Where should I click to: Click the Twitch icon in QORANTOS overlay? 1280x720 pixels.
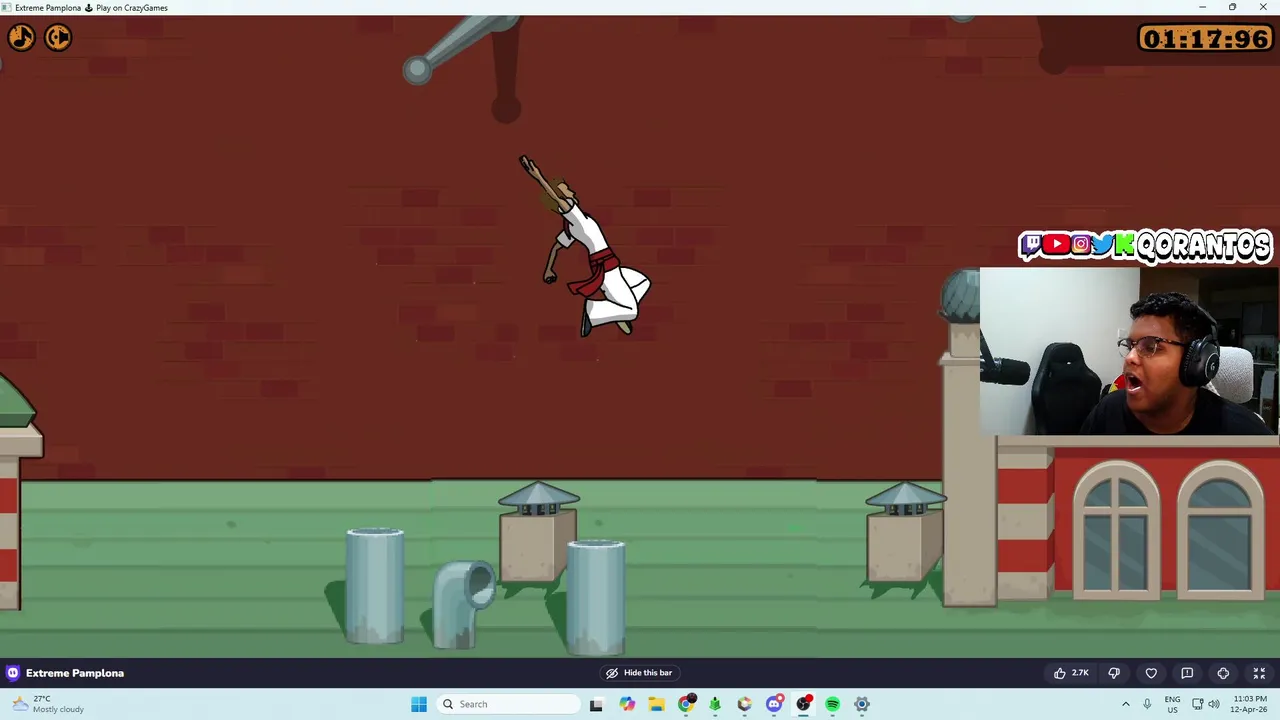[x=1032, y=244]
